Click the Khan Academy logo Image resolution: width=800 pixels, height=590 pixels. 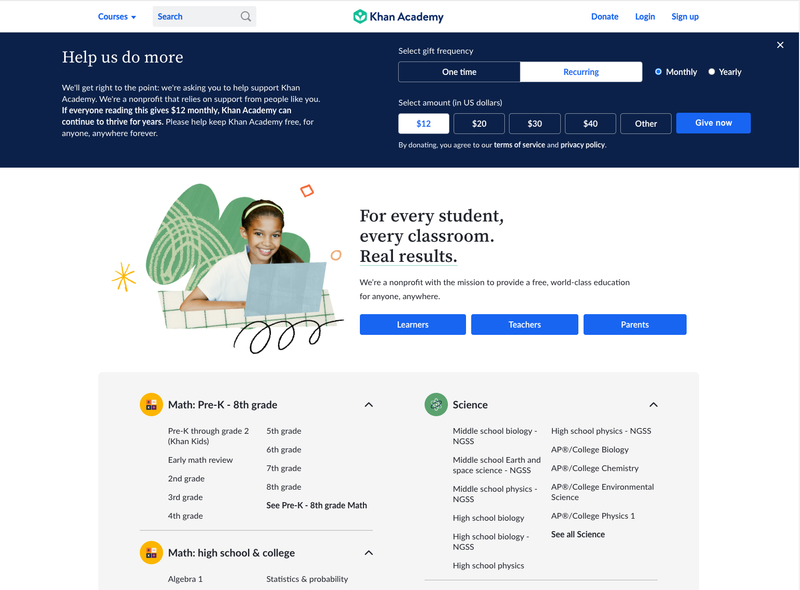398,16
